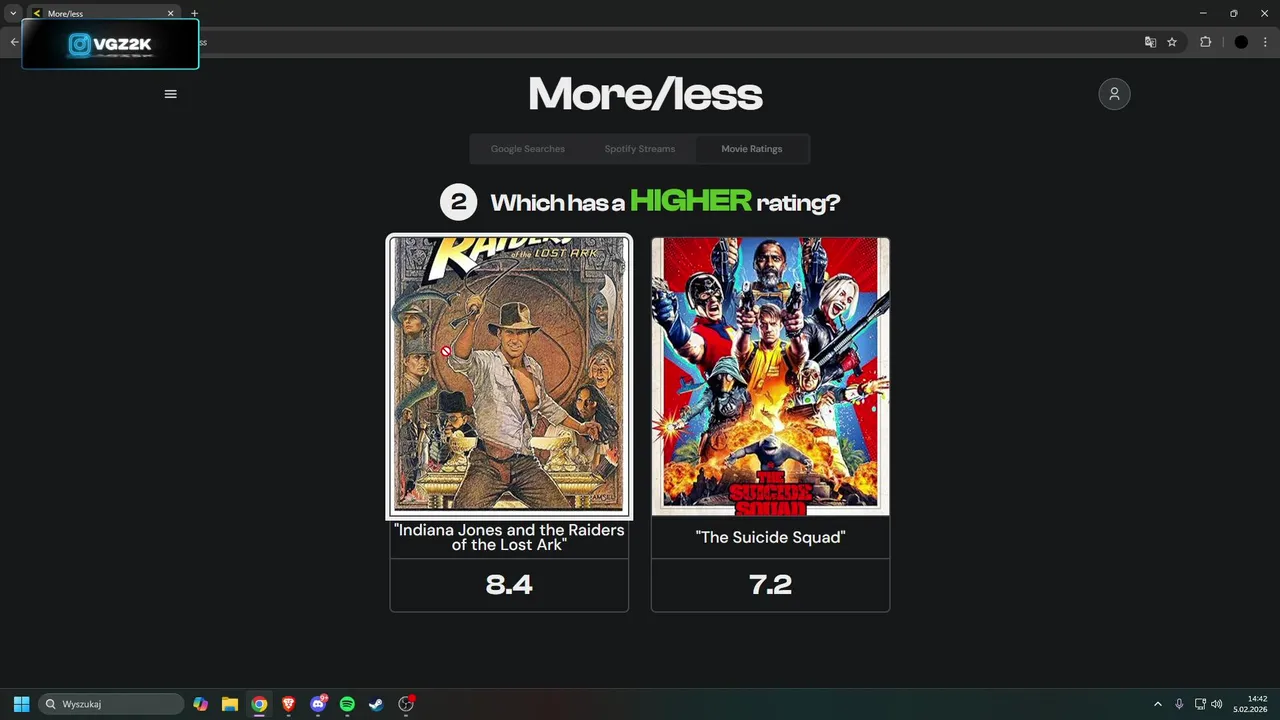Open the Windows Start menu
Image resolution: width=1280 pixels, height=720 pixels.
click(x=21, y=704)
